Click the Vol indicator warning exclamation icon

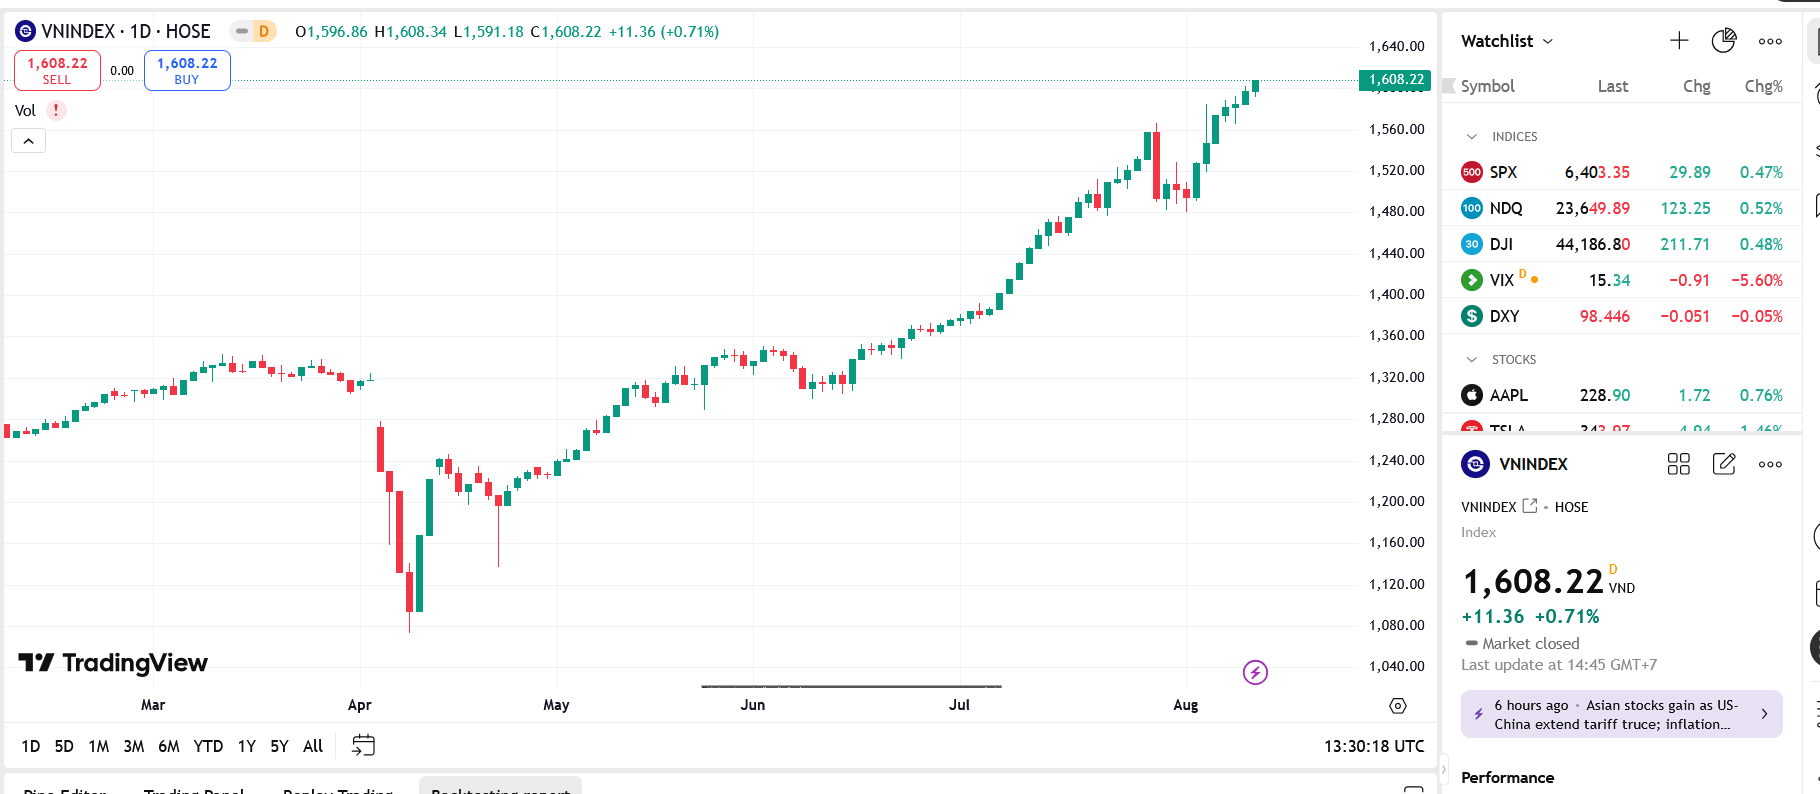56,110
